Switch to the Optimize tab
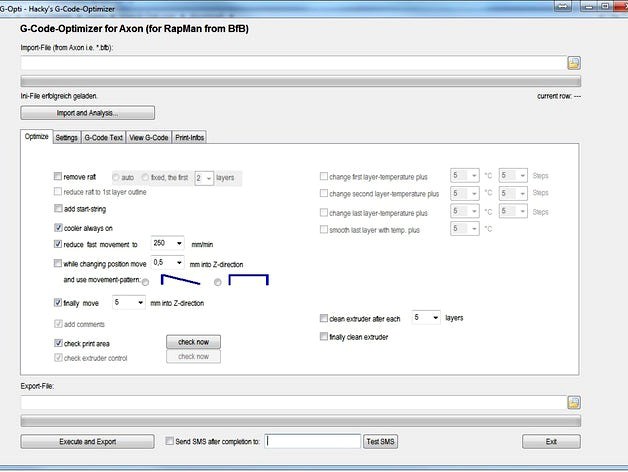The image size is (628, 472). point(36,136)
